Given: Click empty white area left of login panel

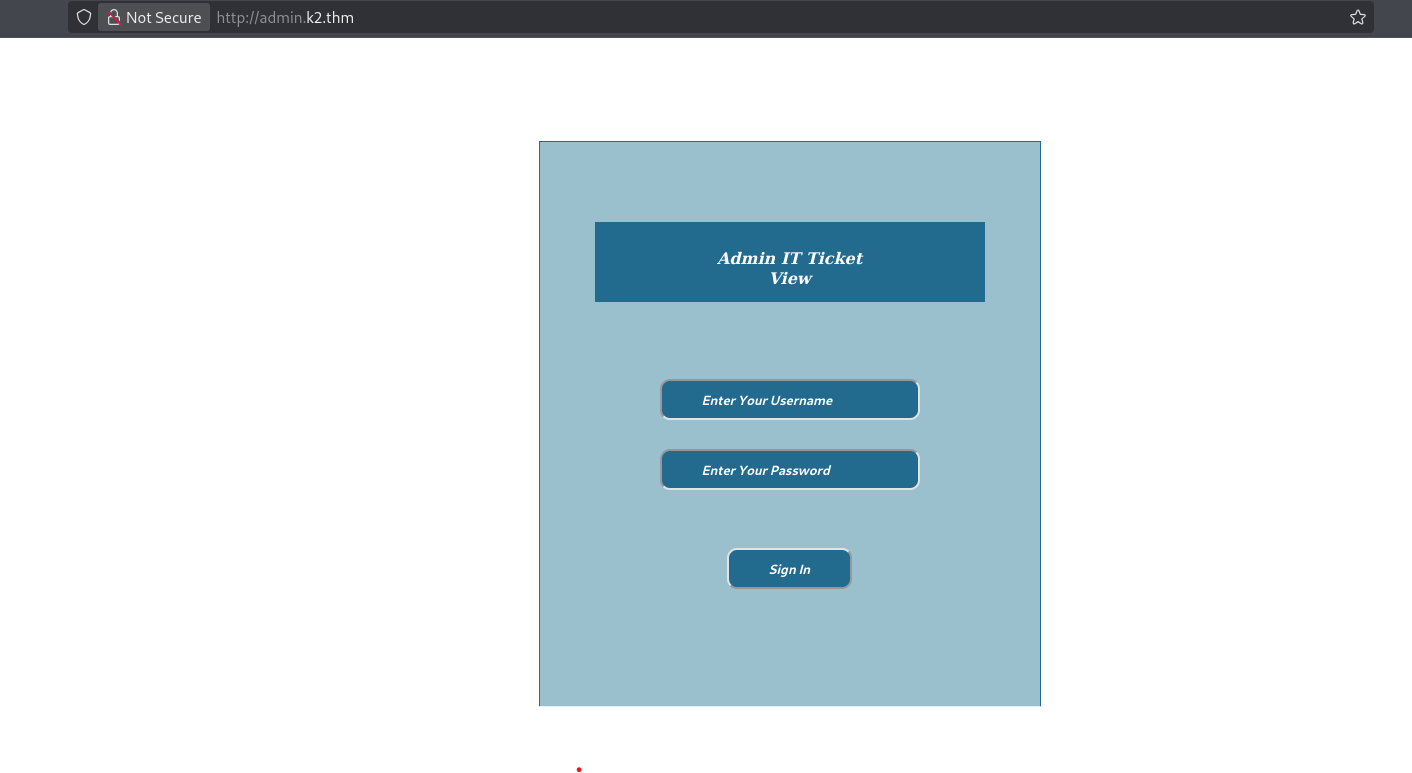Looking at the screenshot, I should click(270, 400).
